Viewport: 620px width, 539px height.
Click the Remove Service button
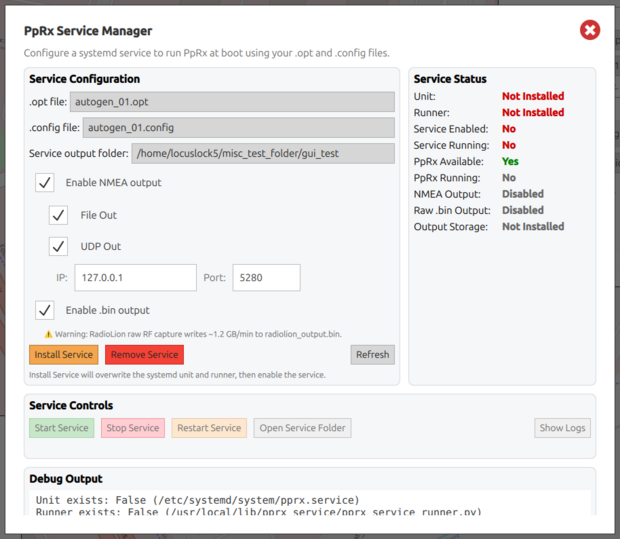pyautogui.click(x=144, y=355)
